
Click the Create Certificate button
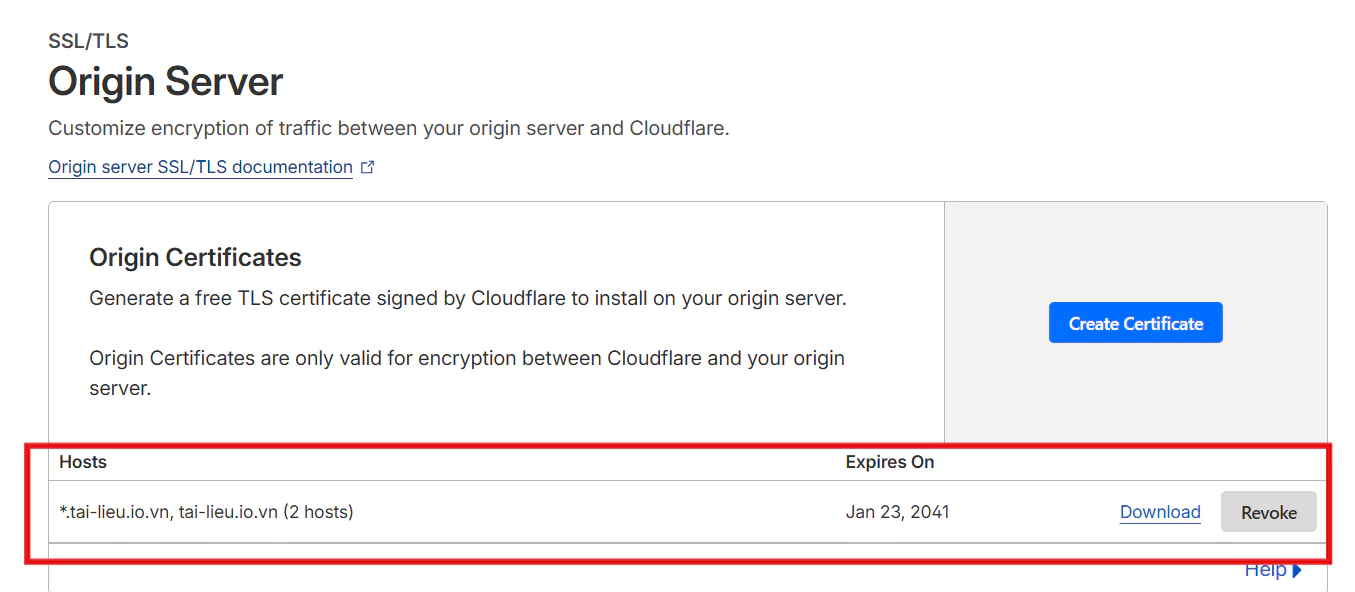coord(1135,323)
